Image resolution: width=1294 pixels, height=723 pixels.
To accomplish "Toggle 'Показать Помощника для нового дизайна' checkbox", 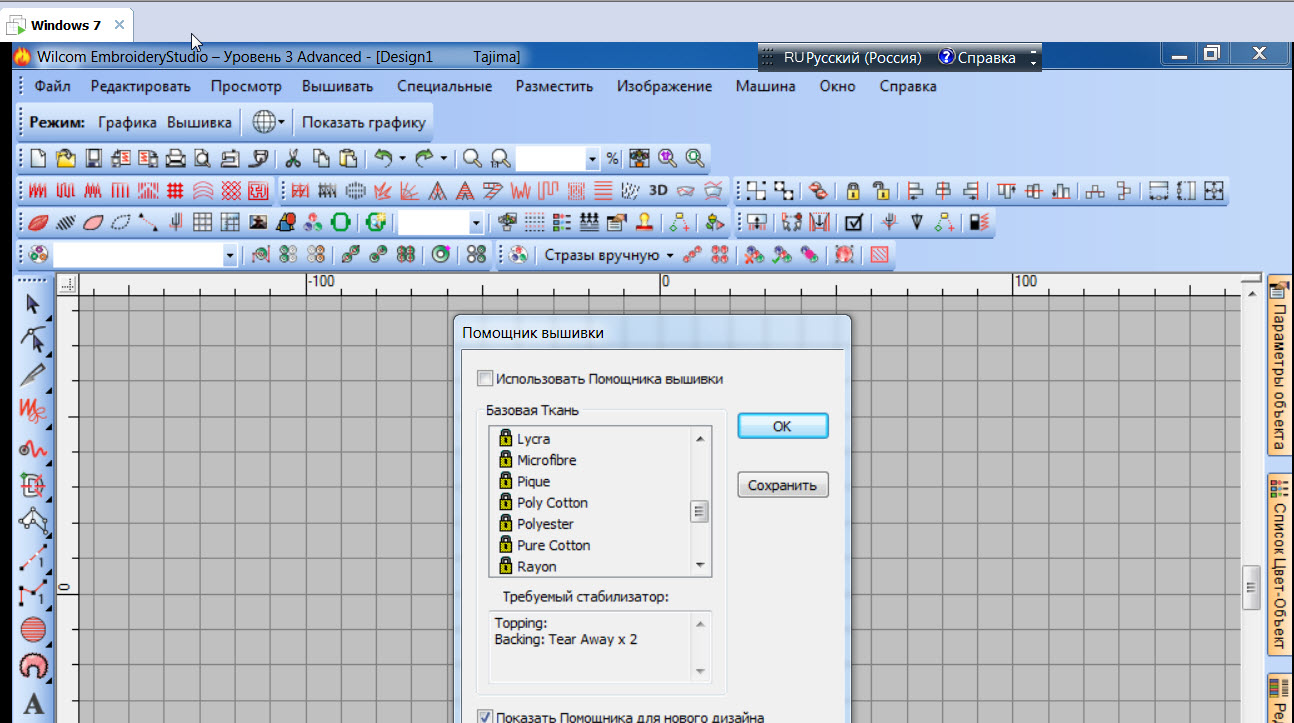I will click(x=485, y=716).
